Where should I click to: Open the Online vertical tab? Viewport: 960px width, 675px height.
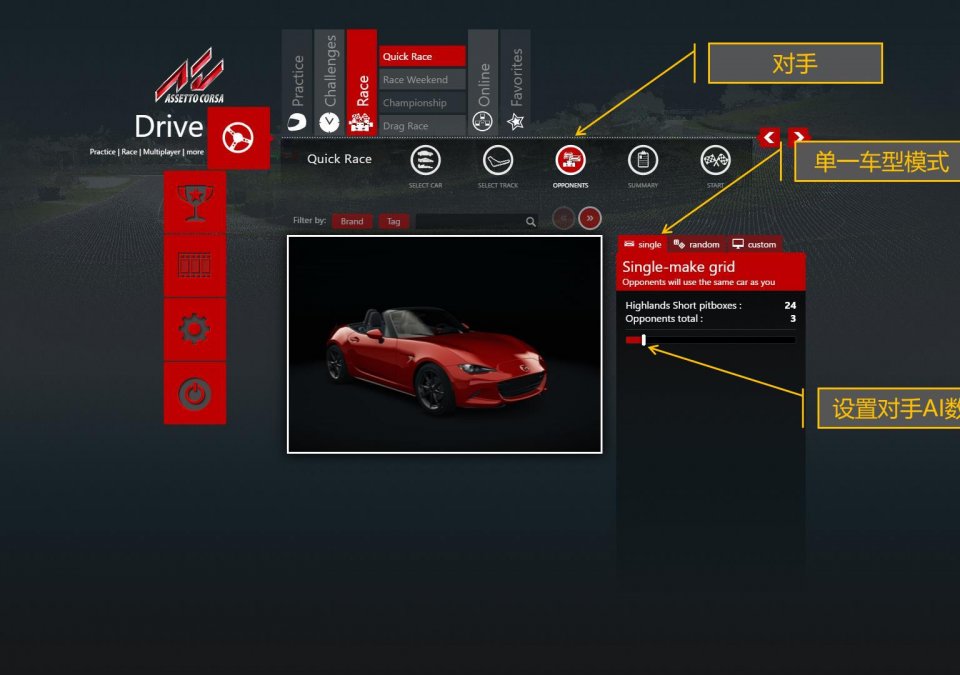tap(483, 81)
